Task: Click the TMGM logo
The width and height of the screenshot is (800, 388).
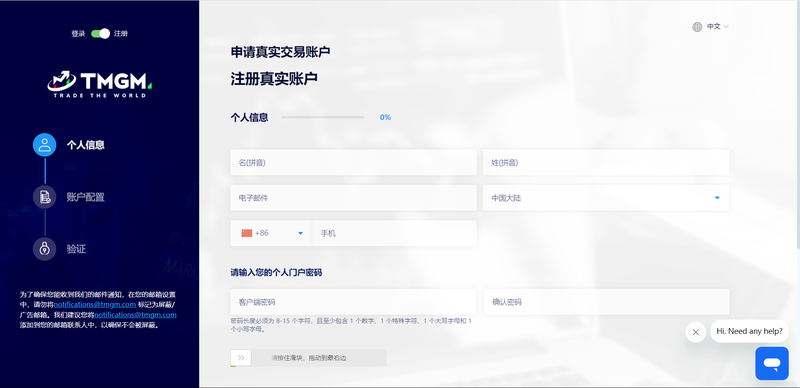Action: coord(100,84)
